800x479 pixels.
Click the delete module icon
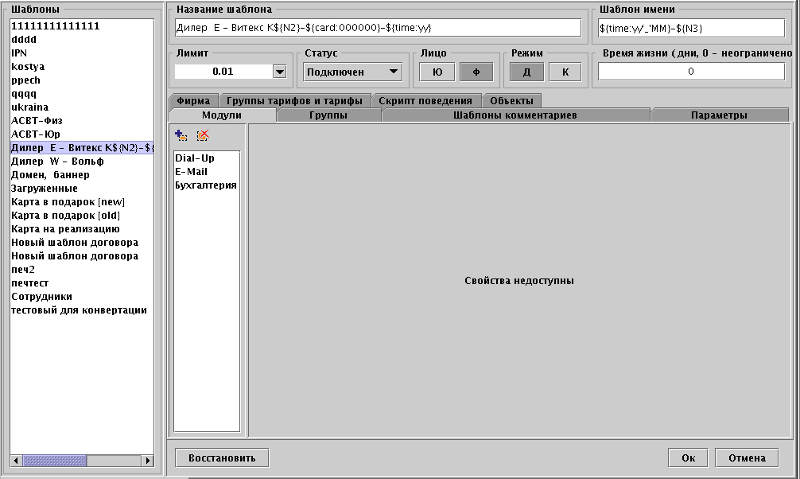[202, 136]
